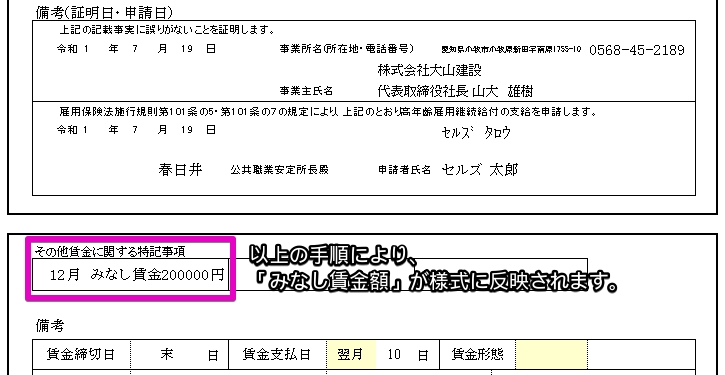725x375 pixels.
Task: Click the その他賃金に関する特記事項 label
Action: (110, 252)
